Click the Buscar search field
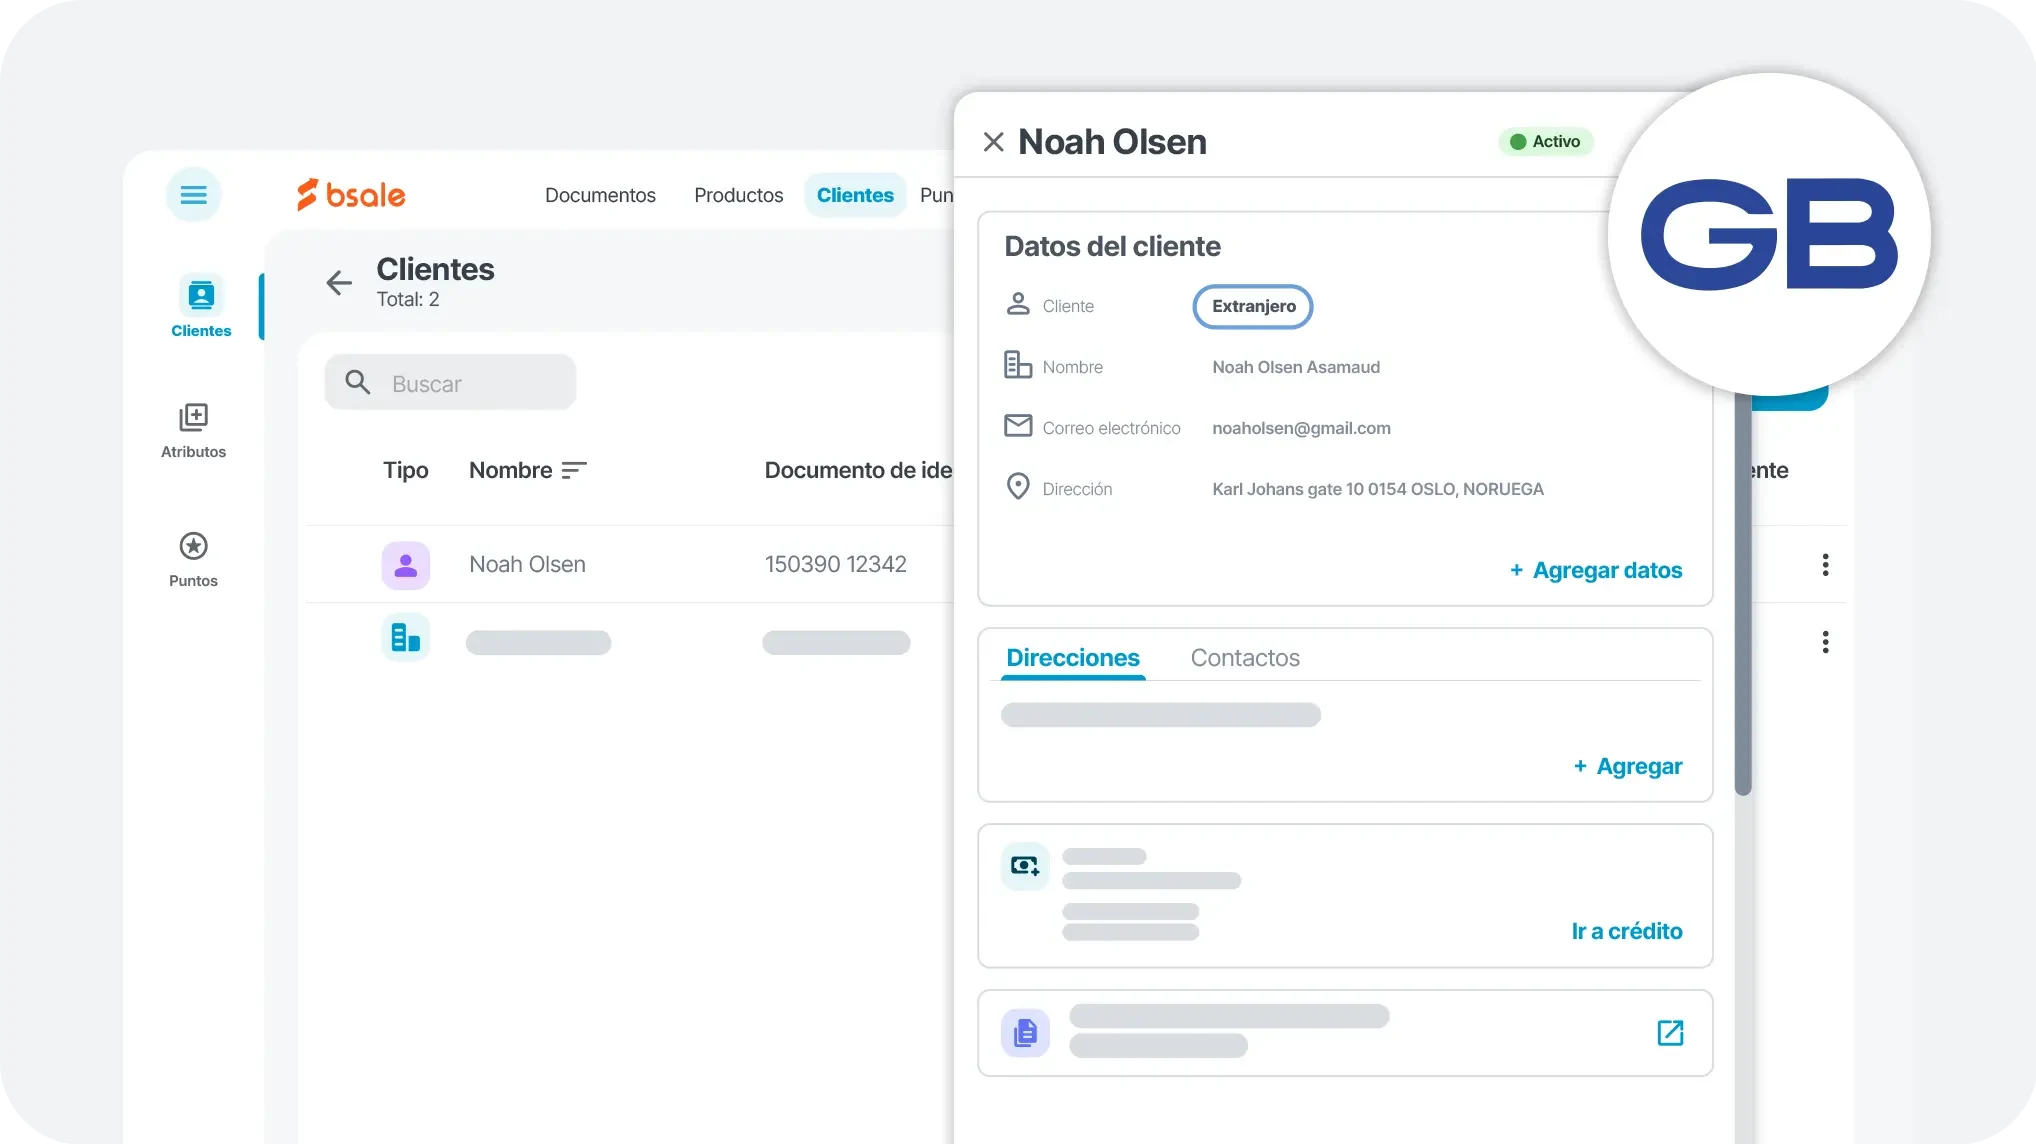The width and height of the screenshot is (2036, 1144). (x=451, y=383)
